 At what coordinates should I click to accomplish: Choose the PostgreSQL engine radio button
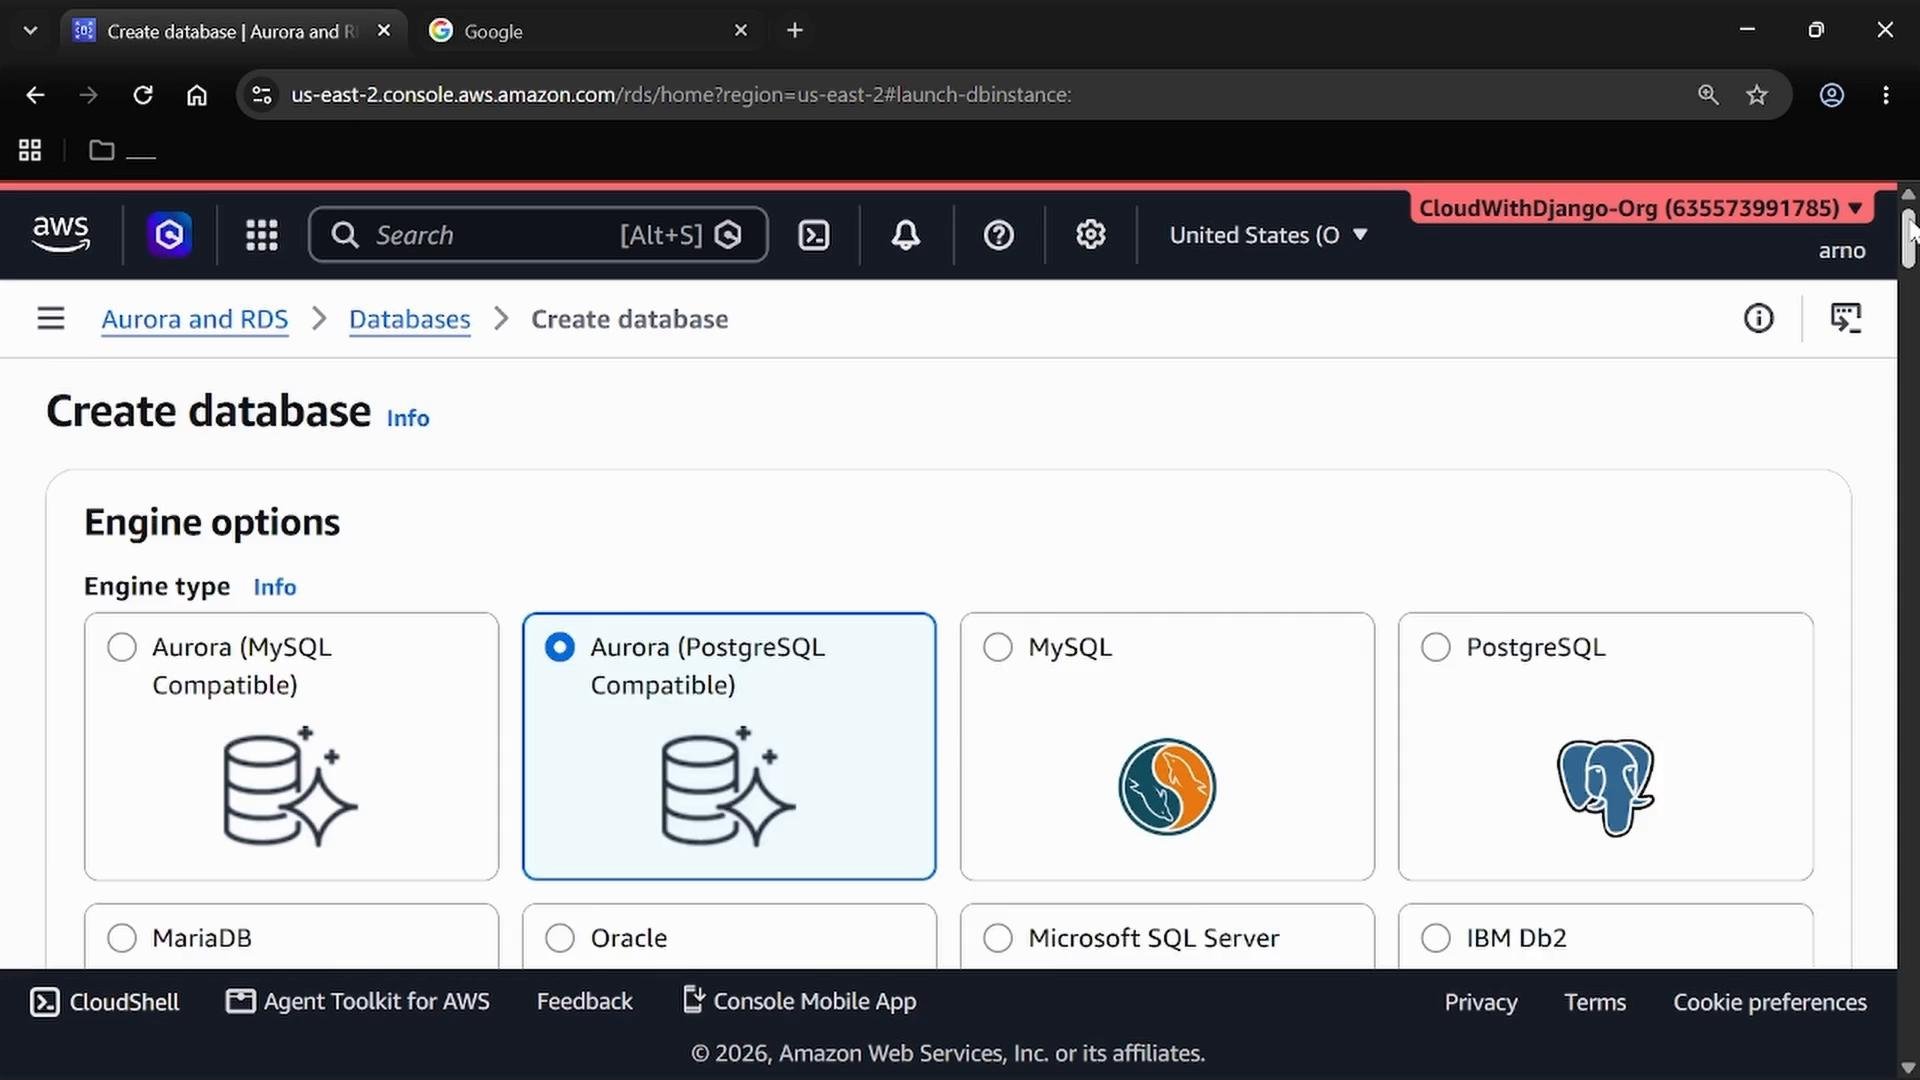[1436, 647]
